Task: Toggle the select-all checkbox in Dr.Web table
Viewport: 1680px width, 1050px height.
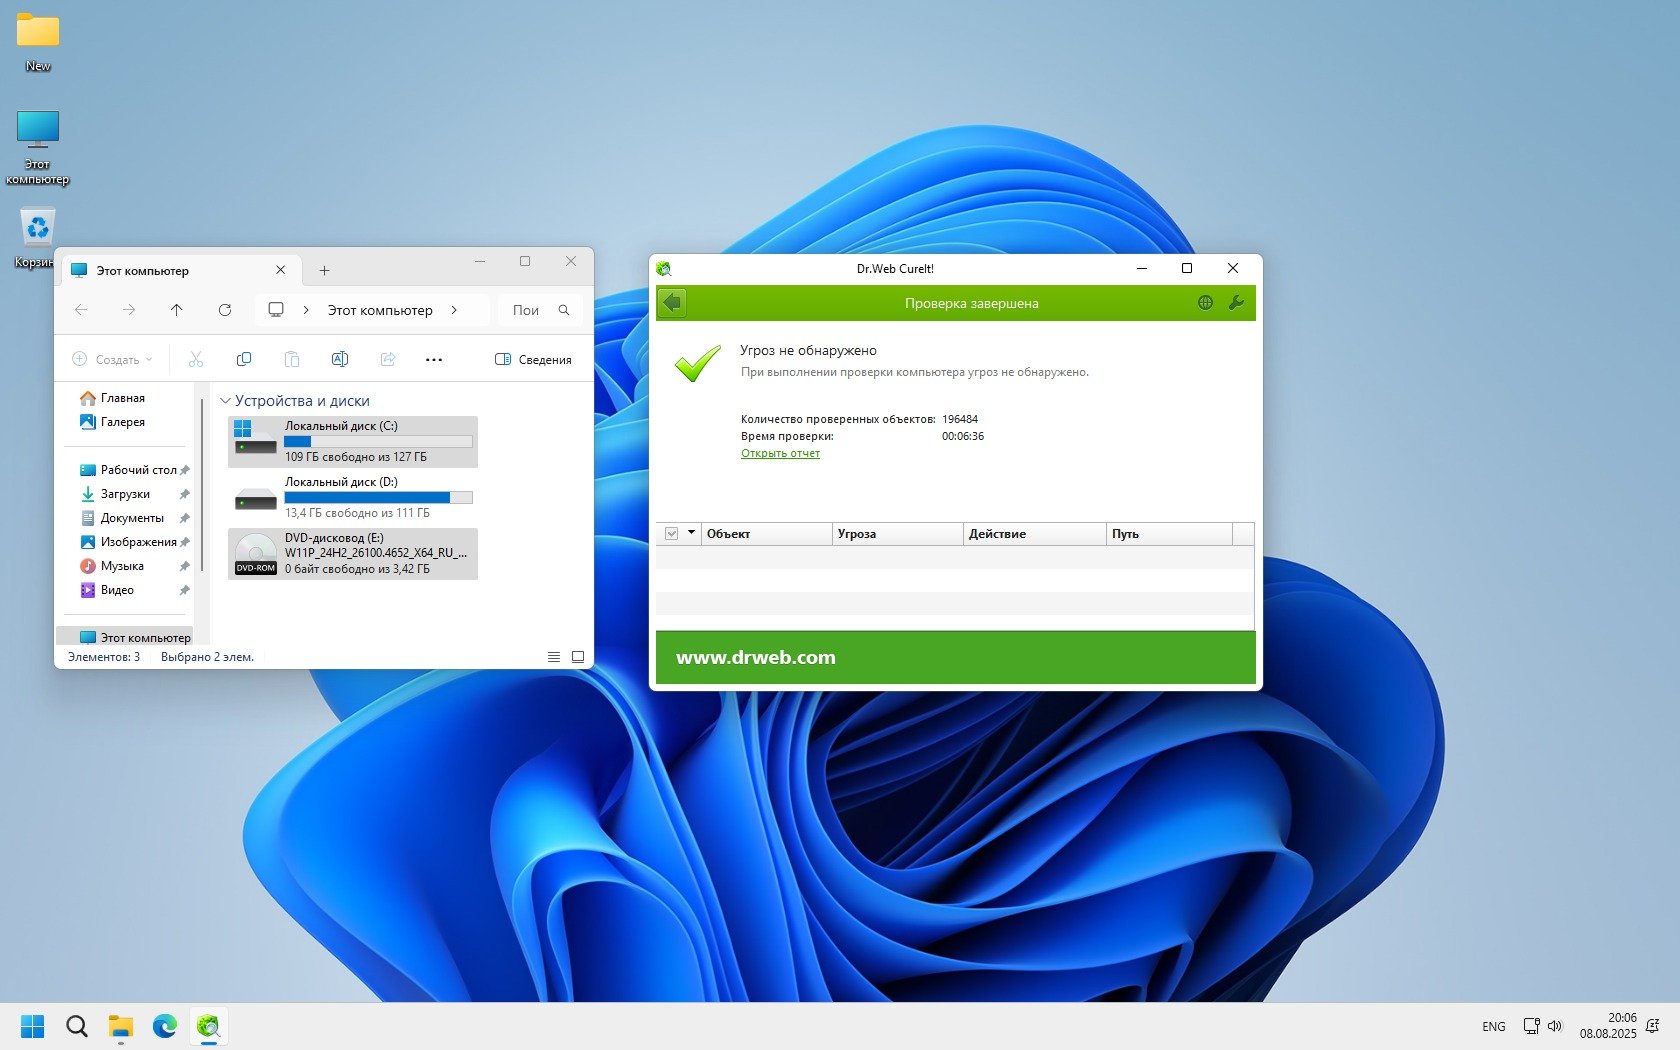Action: coord(672,534)
